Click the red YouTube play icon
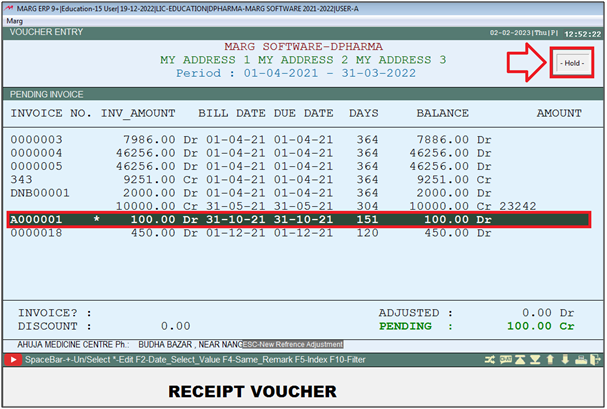This screenshot has width=607, height=409. (13, 360)
